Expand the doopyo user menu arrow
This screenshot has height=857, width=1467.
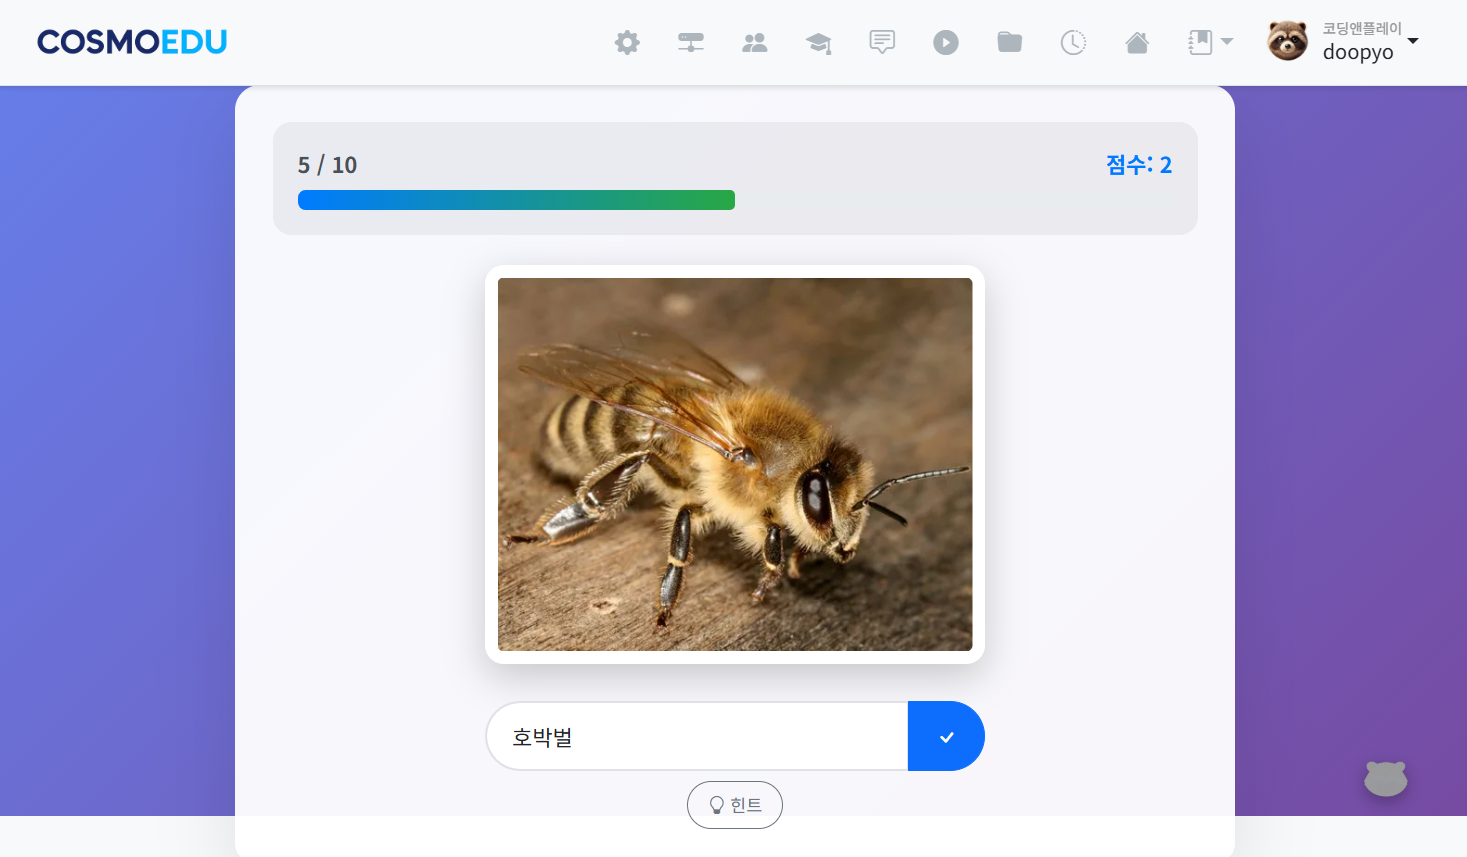click(x=1413, y=41)
